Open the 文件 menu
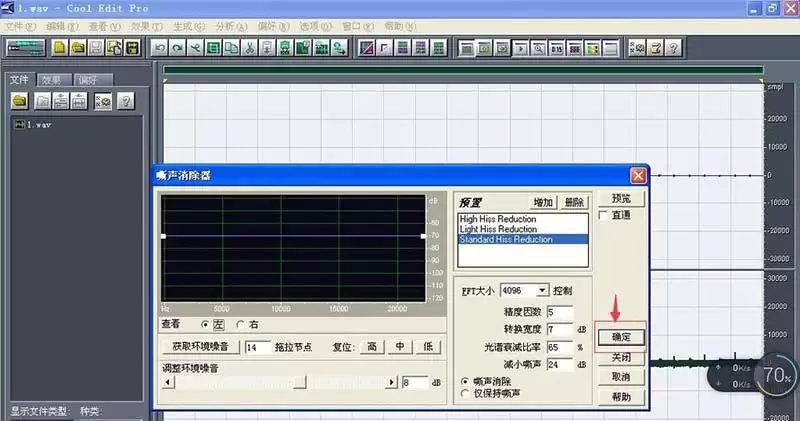Image resolution: width=800 pixels, height=421 pixels. (x=20, y=26)
